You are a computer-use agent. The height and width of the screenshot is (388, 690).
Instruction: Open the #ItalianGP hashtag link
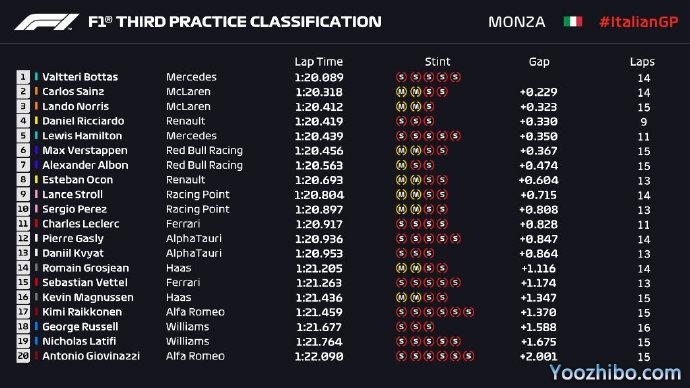tap(639, 22)
